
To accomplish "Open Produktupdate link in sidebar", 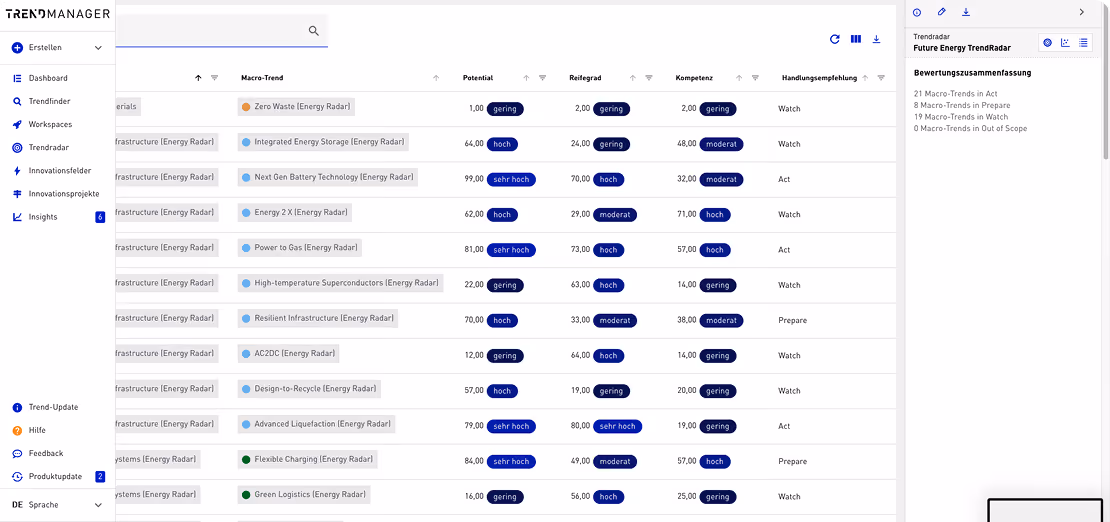I will click(55, 477).
